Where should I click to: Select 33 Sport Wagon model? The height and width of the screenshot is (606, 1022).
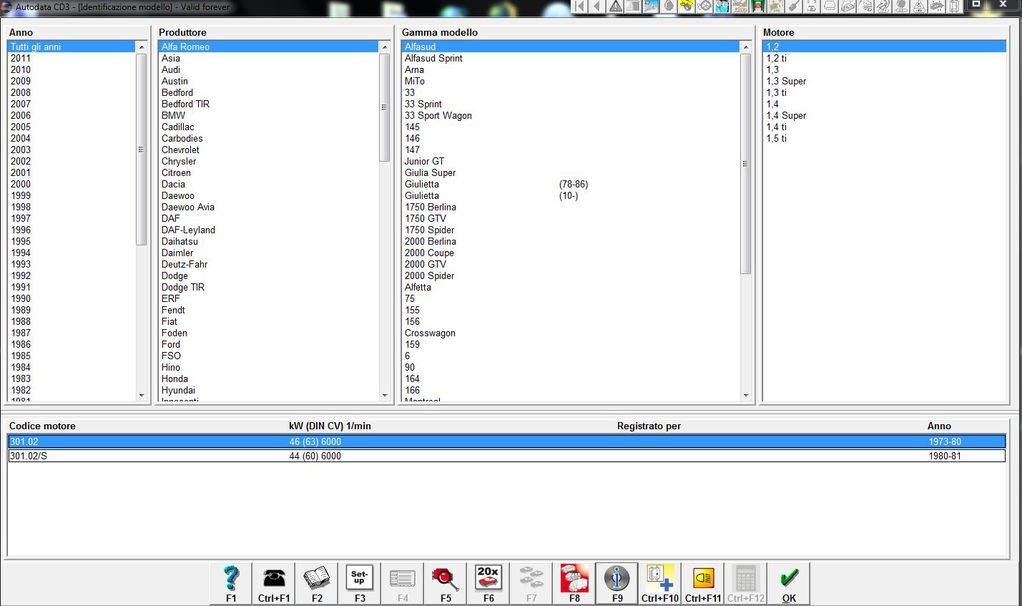pyautogui.click(x=571, y=115)
